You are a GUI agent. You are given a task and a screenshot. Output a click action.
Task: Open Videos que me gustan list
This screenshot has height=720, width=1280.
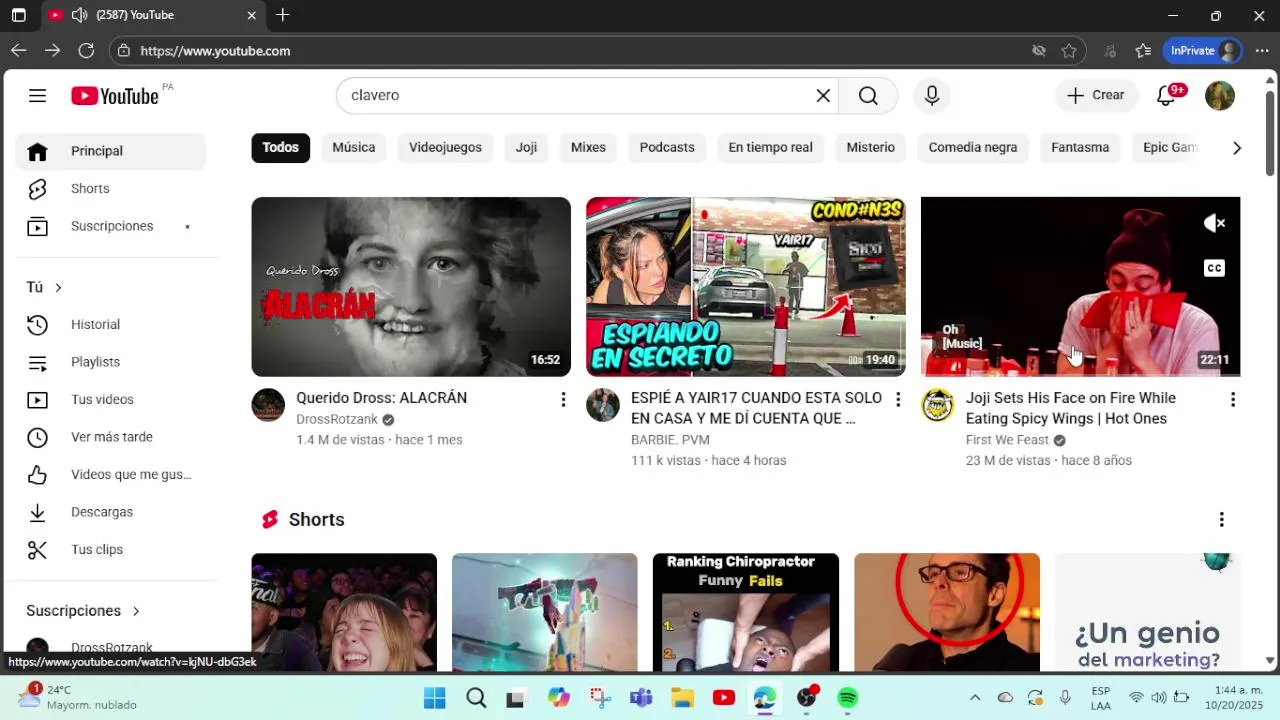[110, 474]
